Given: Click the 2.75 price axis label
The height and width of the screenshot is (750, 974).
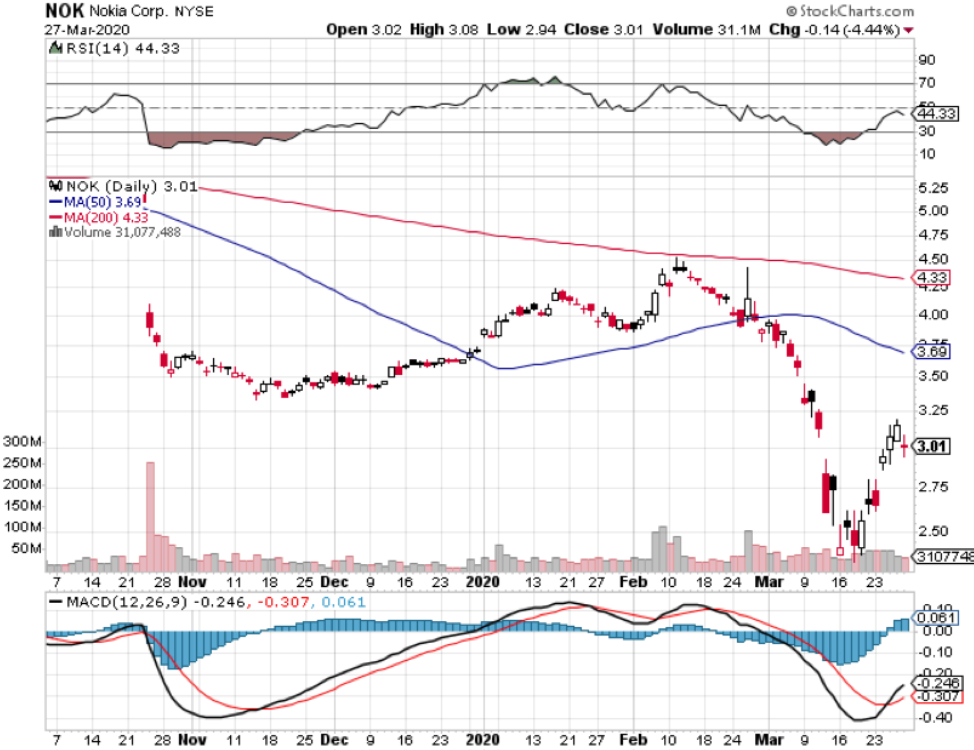Looking at the screenshot, I should click(933, 487).
